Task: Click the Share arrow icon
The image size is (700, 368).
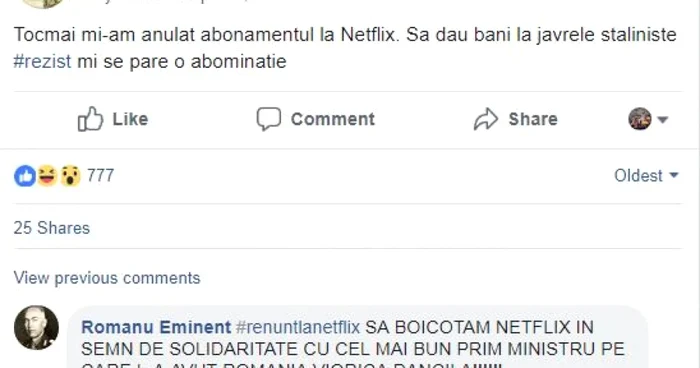Action: point(486,119)
